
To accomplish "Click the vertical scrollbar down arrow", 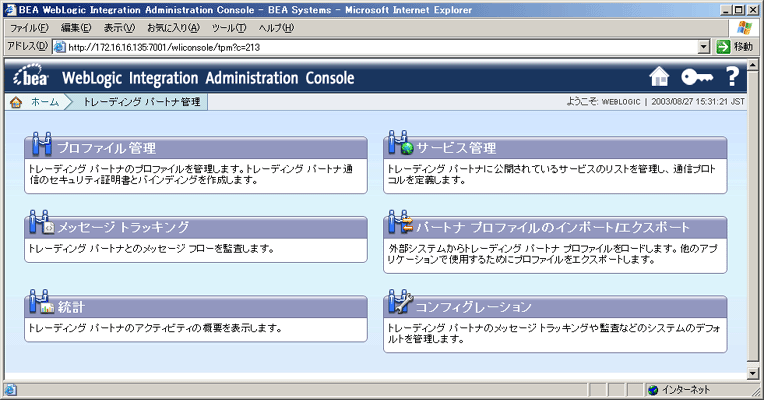I will click(753, 374).
